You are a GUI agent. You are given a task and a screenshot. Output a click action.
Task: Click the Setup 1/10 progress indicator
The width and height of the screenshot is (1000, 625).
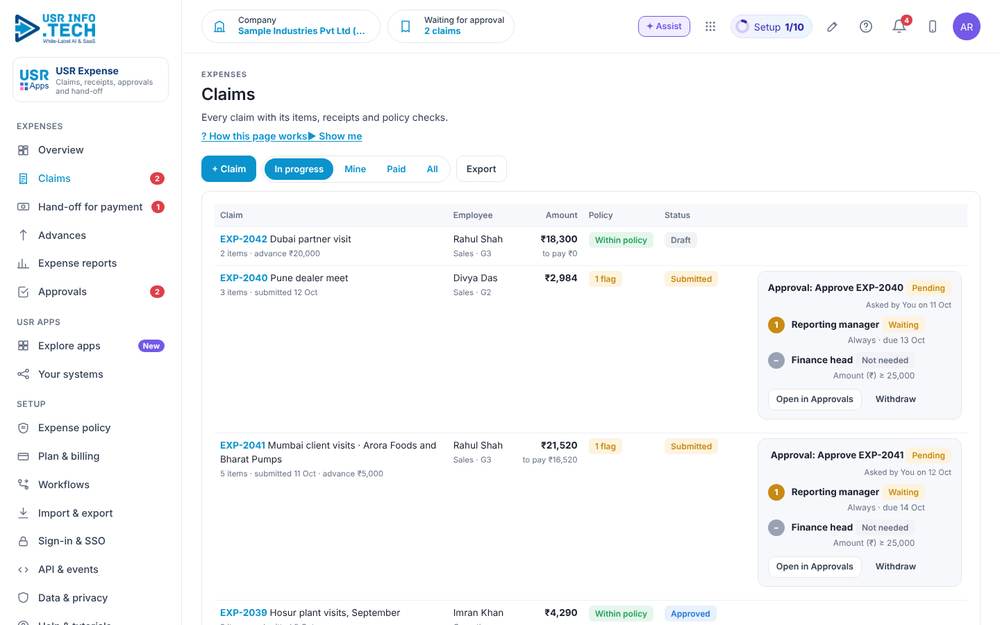(x=771, y=27)
